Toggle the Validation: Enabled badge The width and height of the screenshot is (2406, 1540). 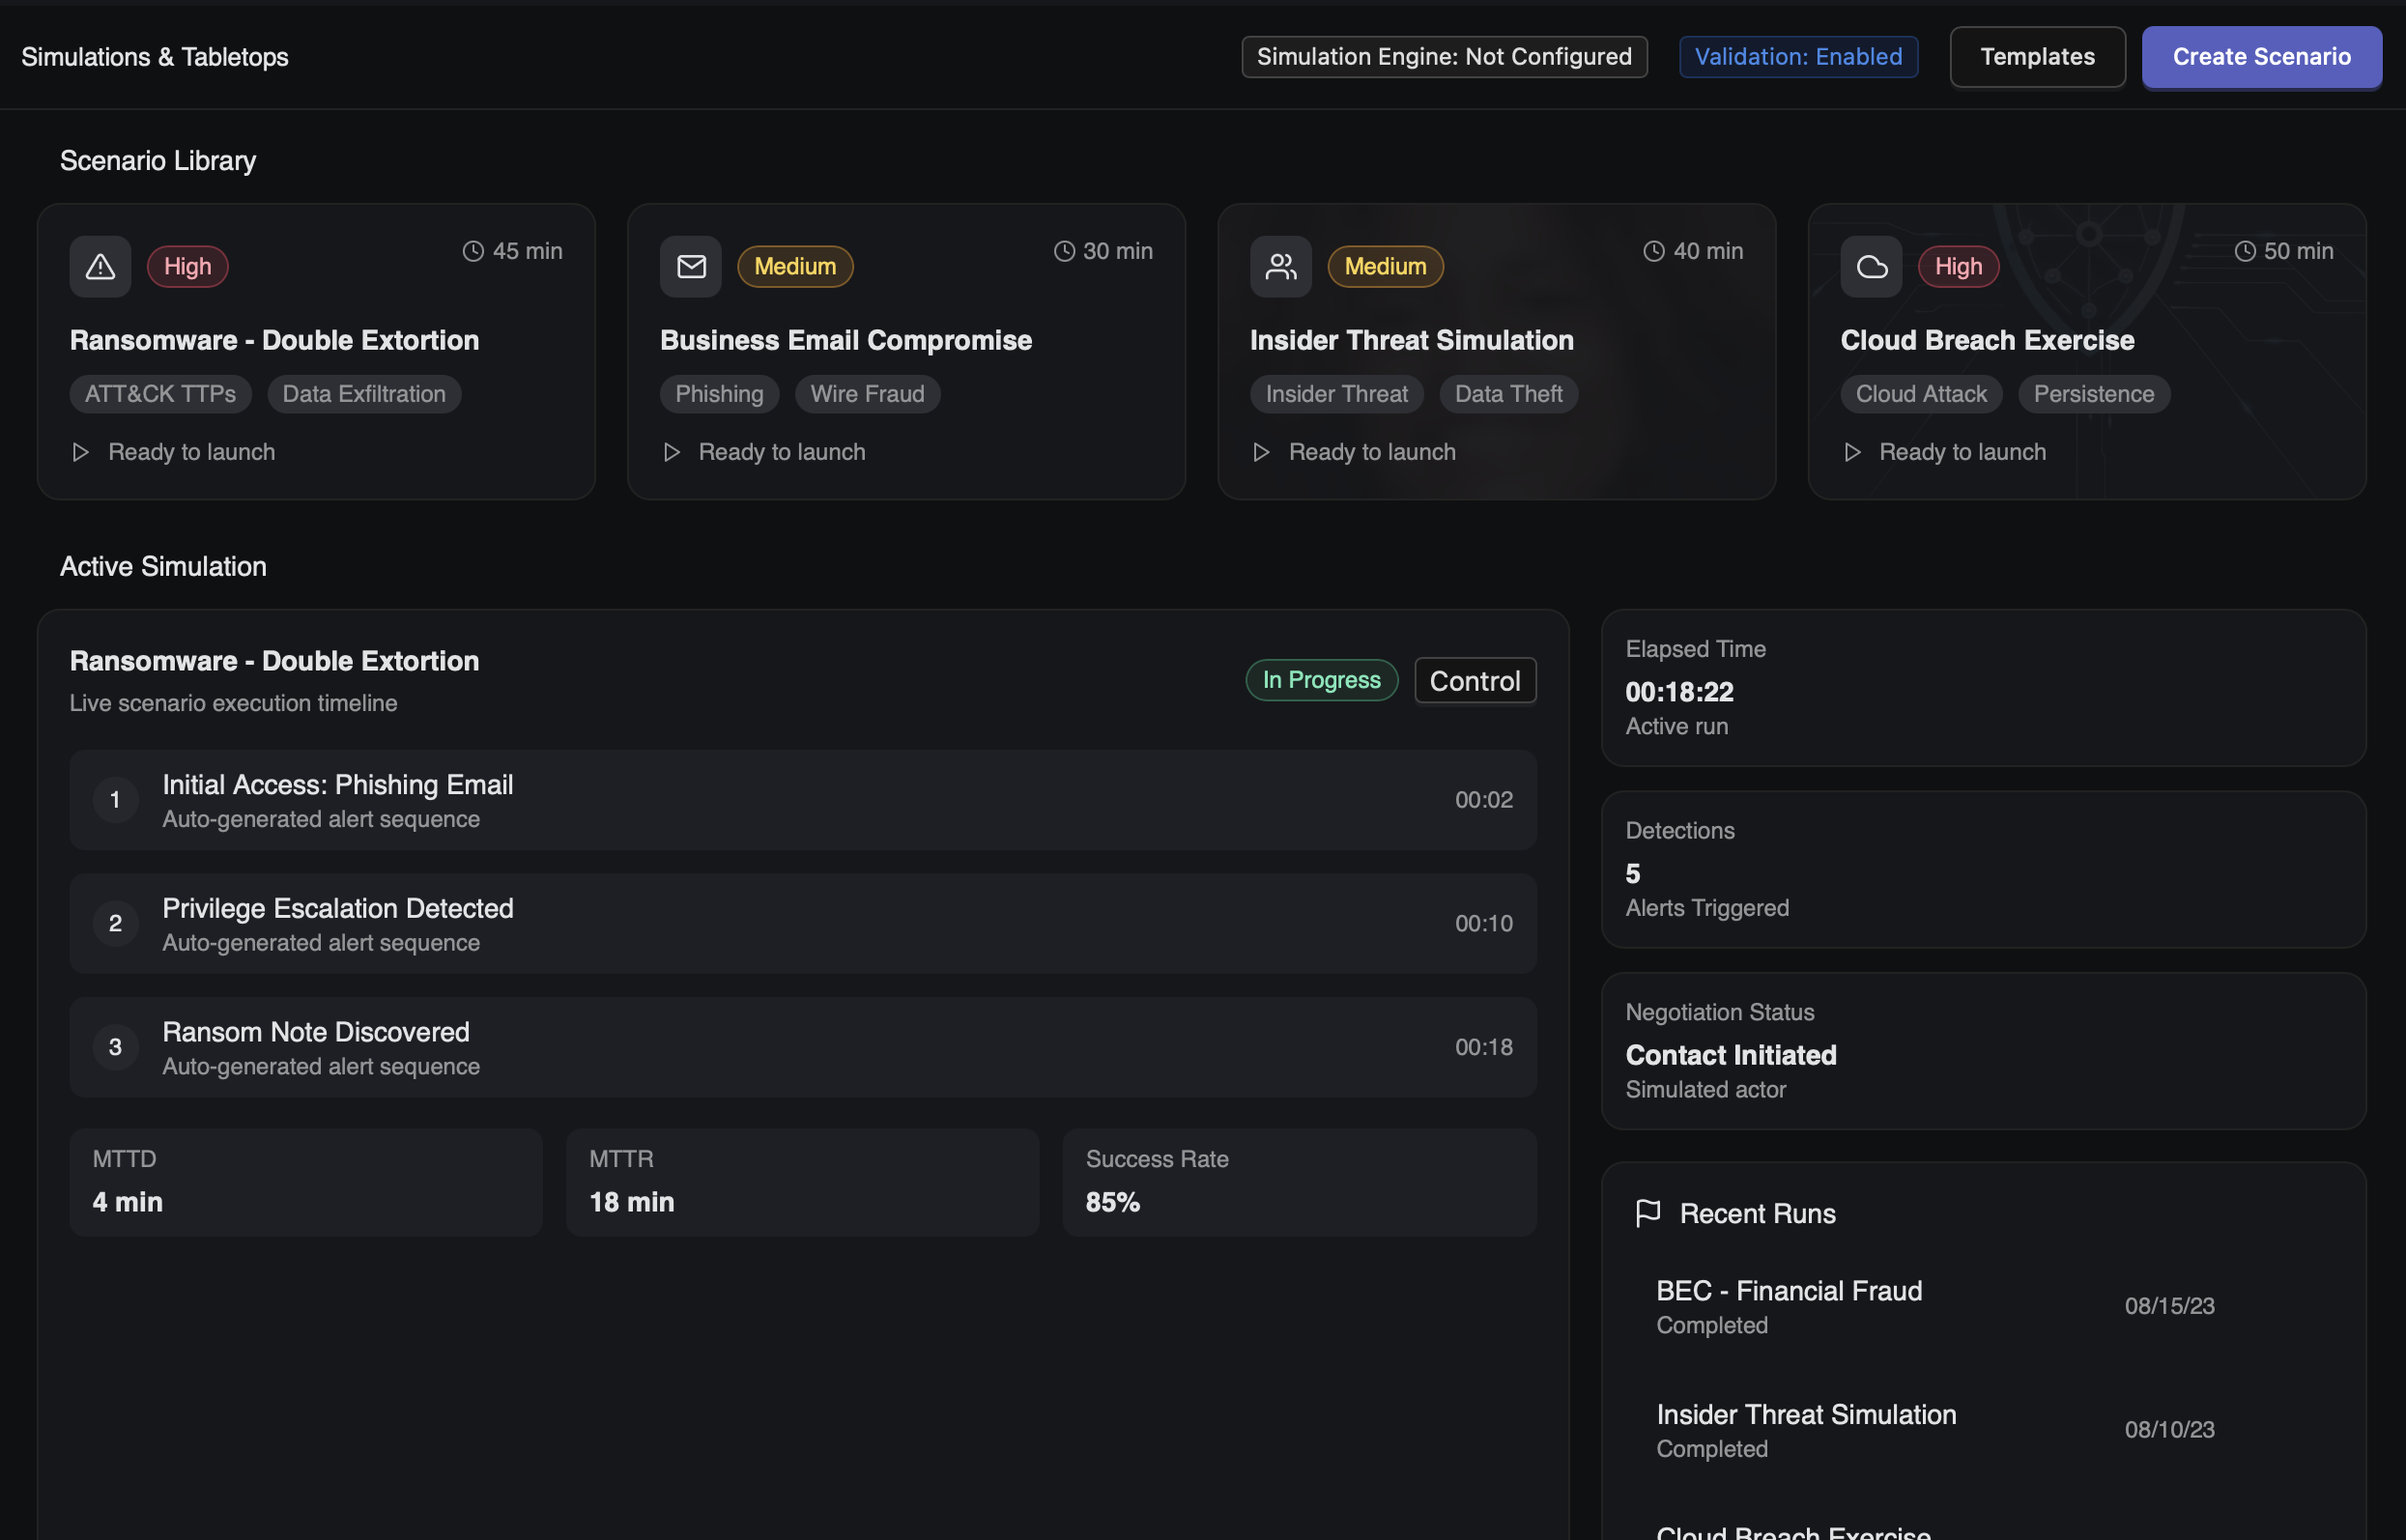1797,57
